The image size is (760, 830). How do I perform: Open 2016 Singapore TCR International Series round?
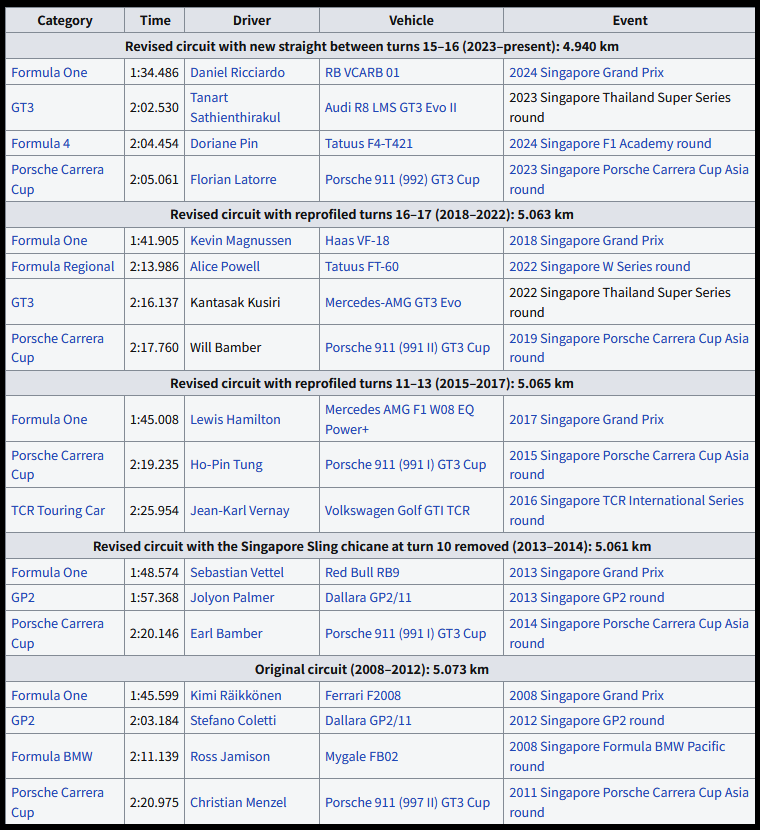[626, 510]
